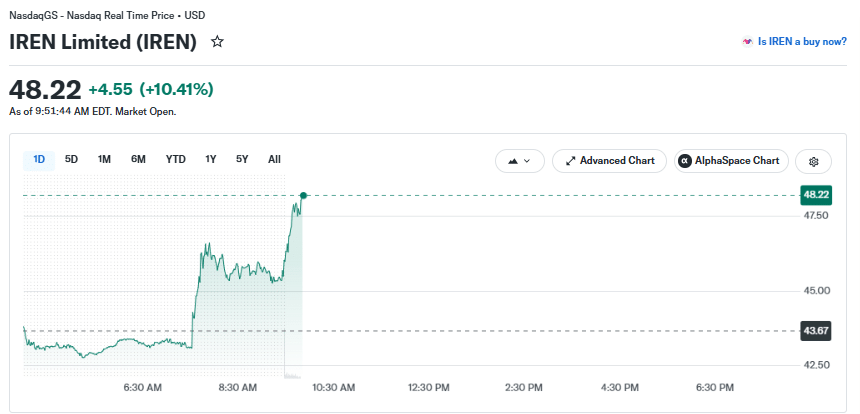This screenshot has width=860, height=414.
Task: Click the IREN Limited (IREN) heading
Action: pos(103,42)
